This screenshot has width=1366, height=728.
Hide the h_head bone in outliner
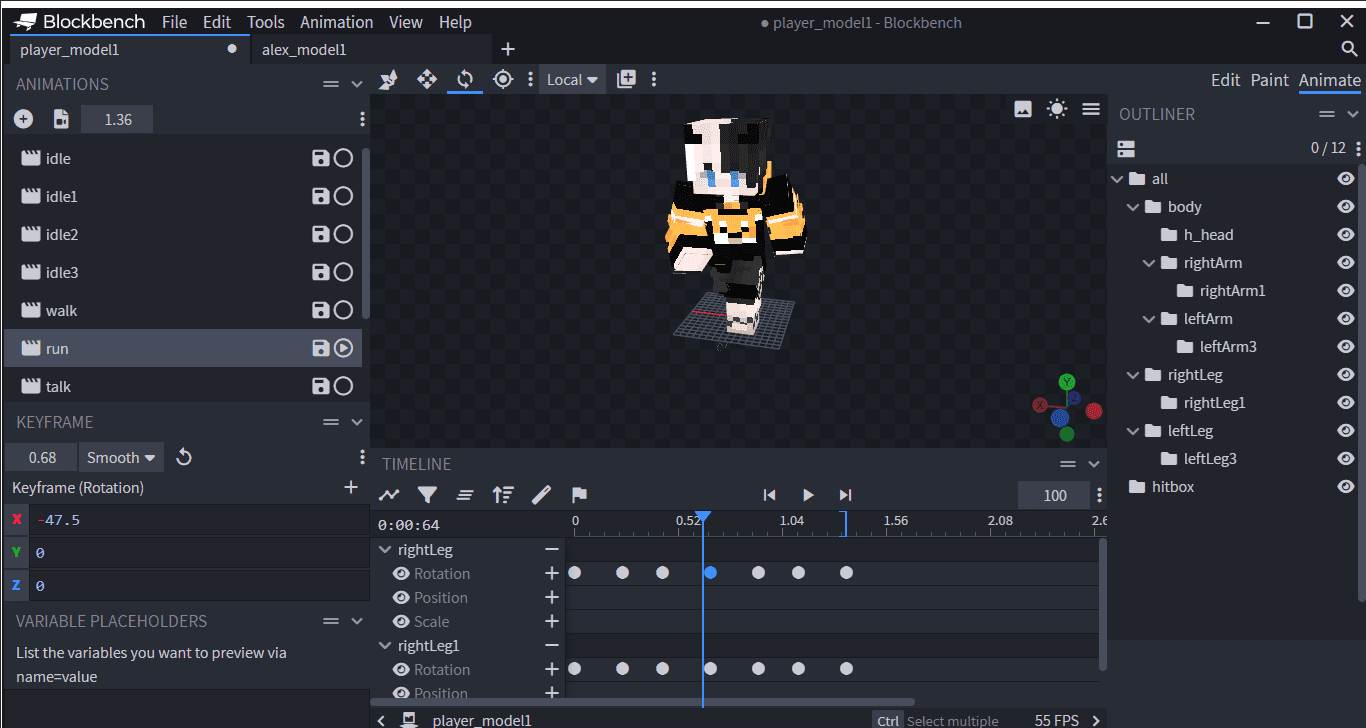click(1345, 235)
